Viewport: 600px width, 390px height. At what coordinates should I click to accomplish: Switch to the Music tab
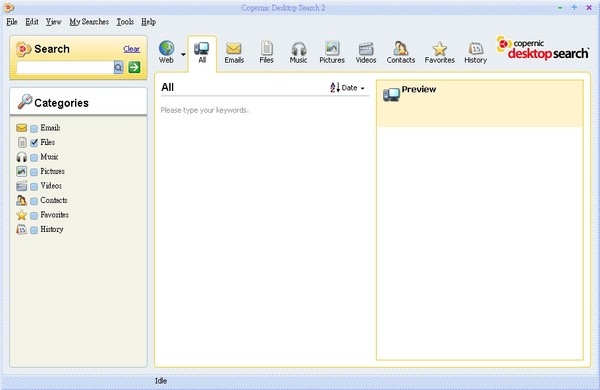(x=298, y=52)
